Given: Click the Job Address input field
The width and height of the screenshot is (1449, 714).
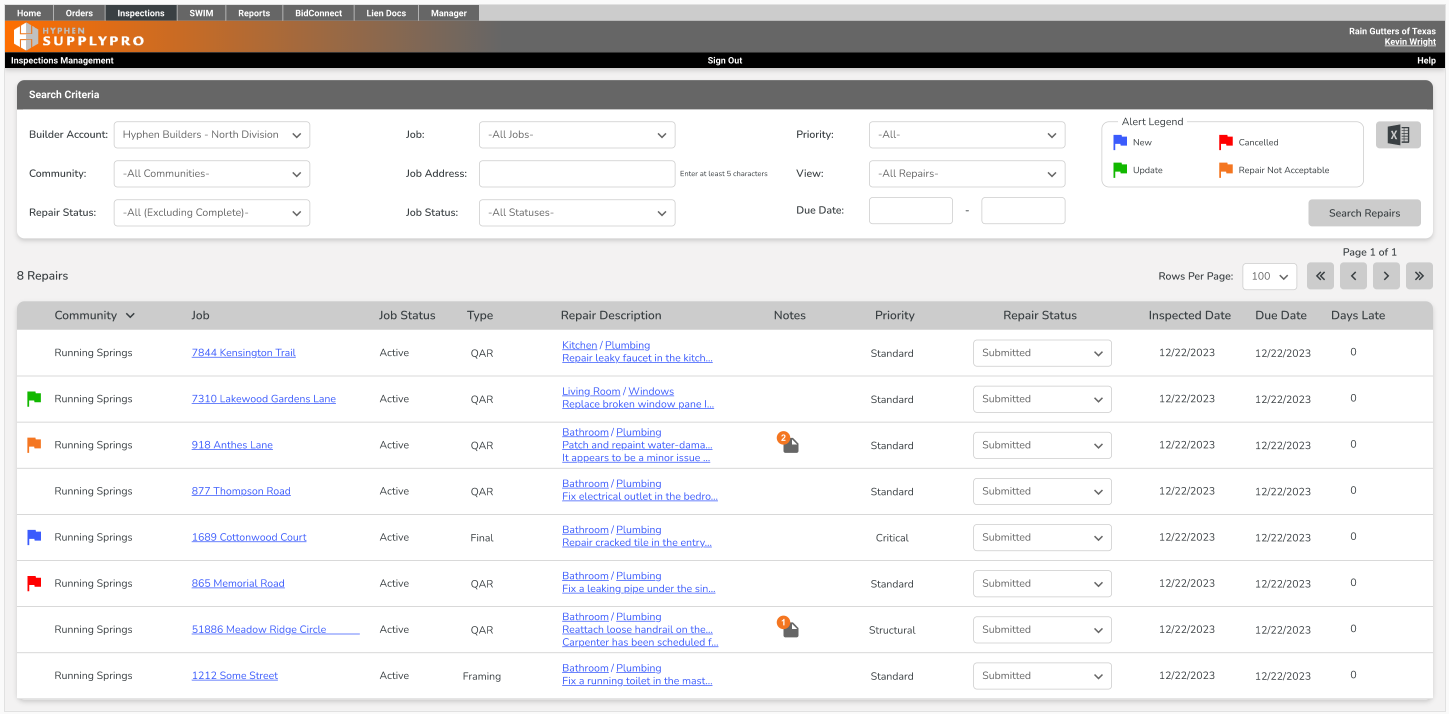Looking at the screenshot, I should [x=577, y=173].
